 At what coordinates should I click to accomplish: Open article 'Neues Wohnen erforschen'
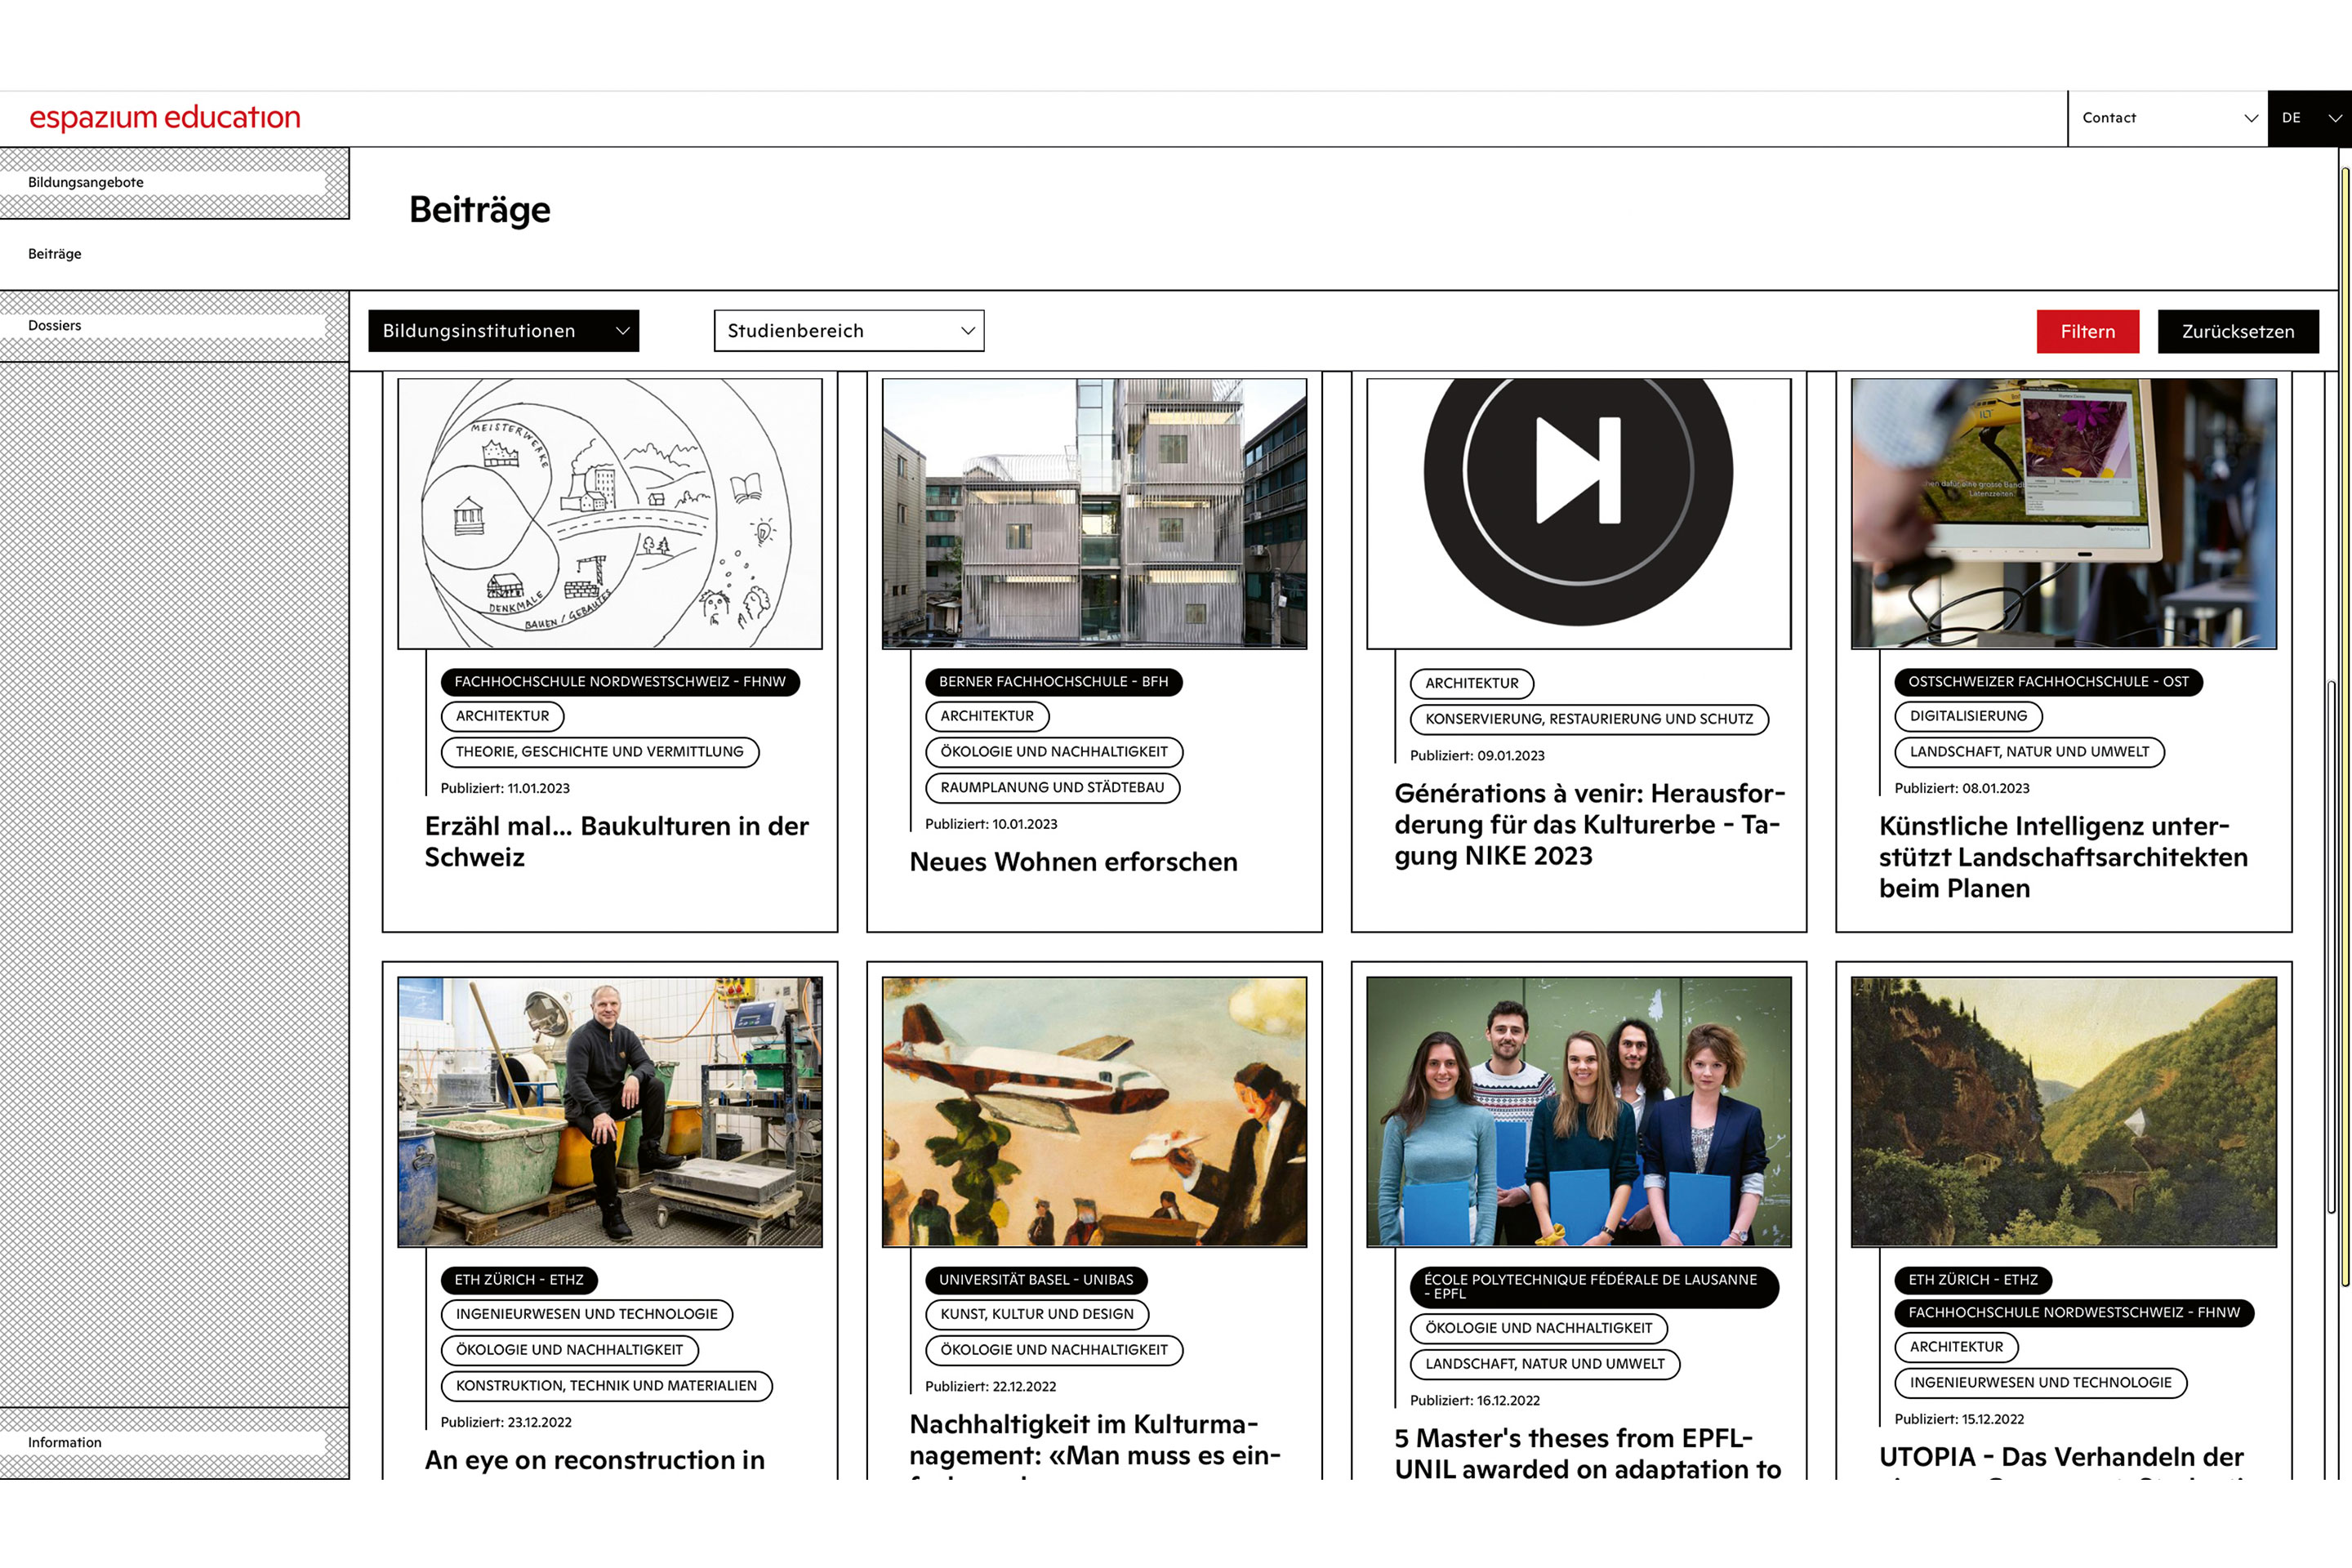[1074, 862]
